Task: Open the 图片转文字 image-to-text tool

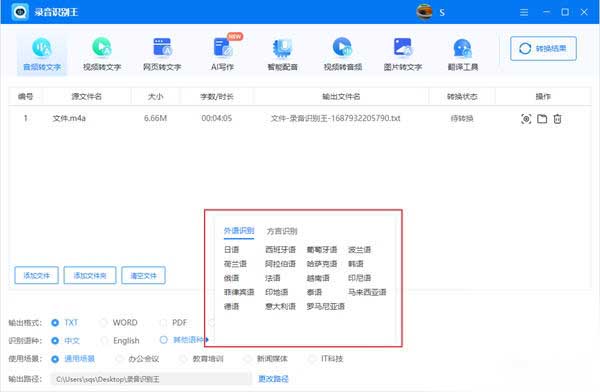Action: [403, 54]
